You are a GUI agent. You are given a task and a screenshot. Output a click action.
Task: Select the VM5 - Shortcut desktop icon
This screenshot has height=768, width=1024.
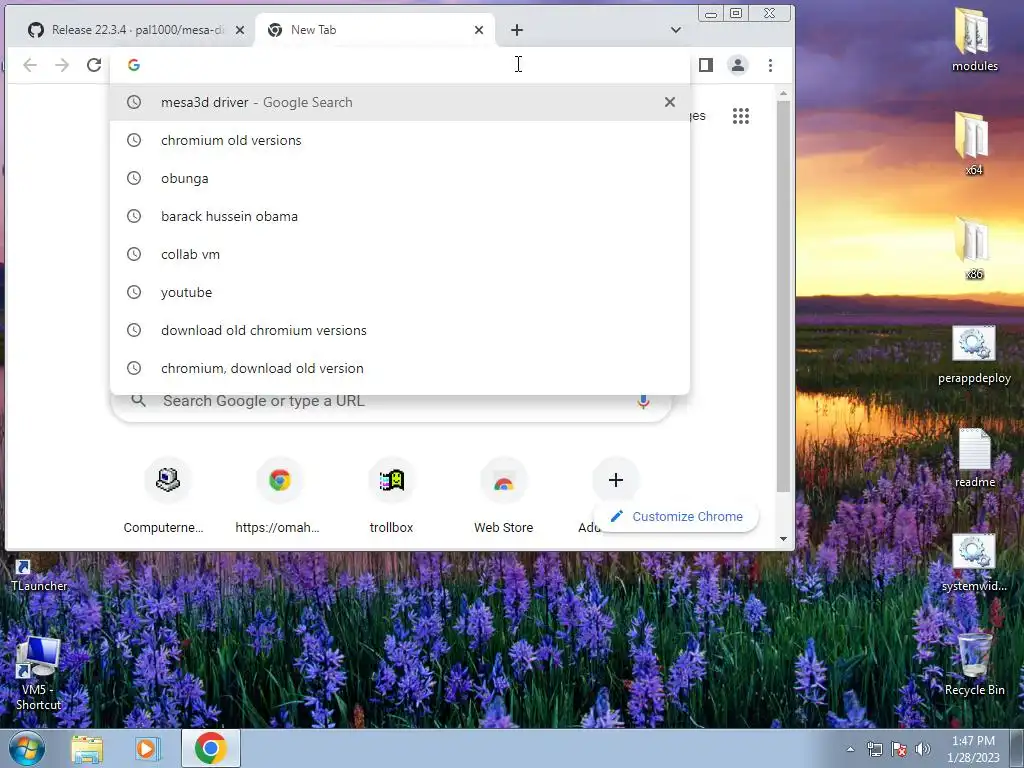[x=38, y=673]
